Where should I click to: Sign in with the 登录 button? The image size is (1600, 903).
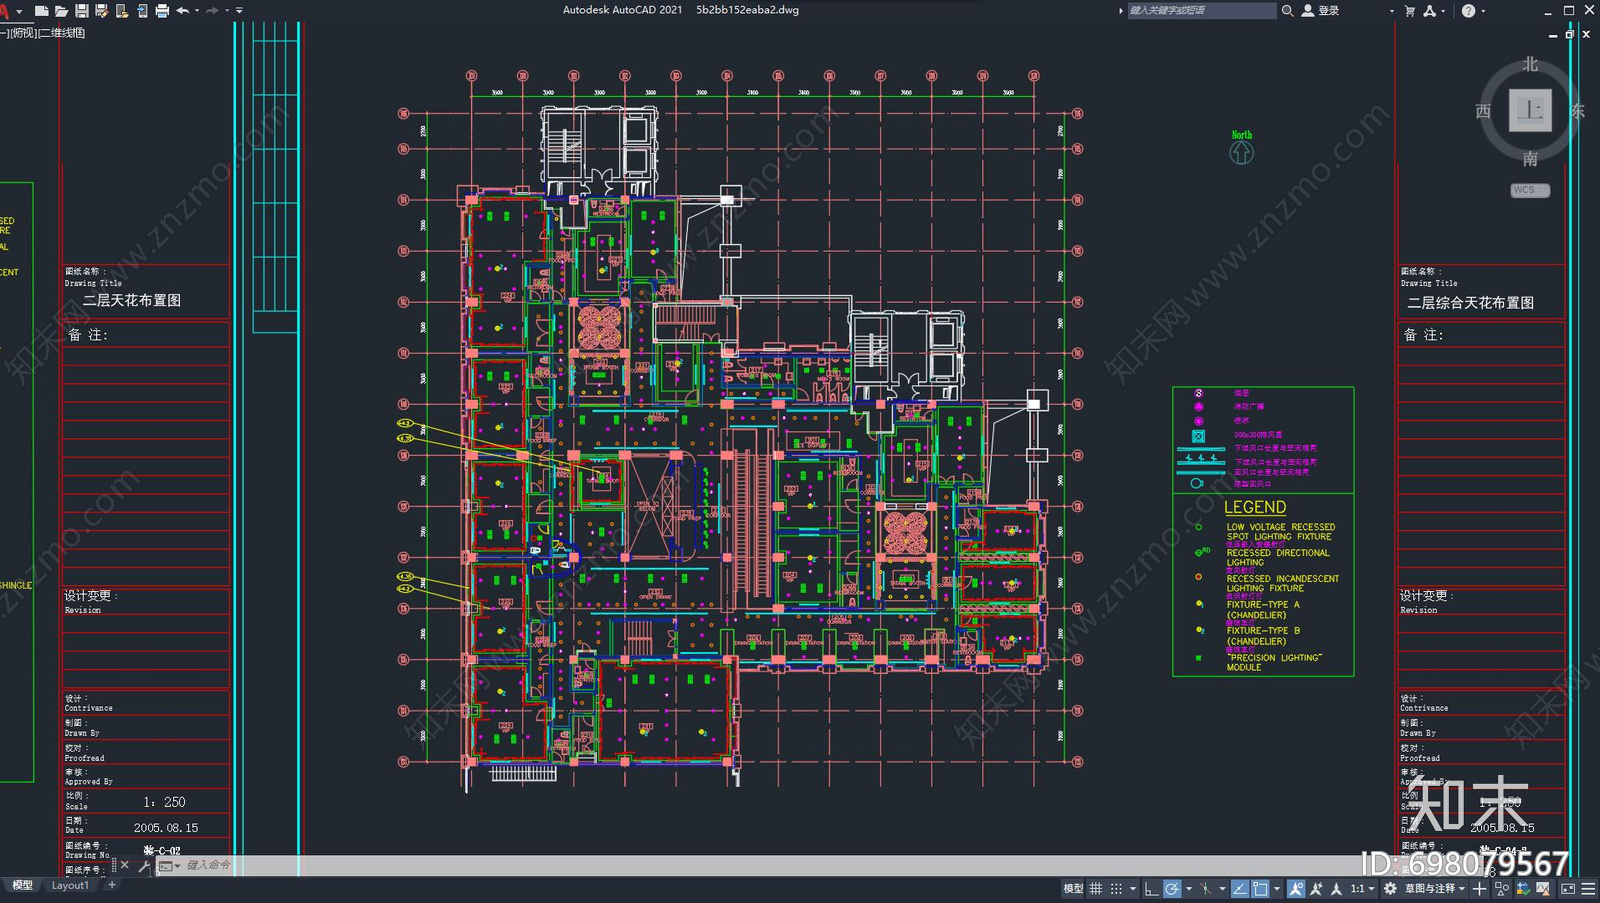click(x=1321, y=10)
